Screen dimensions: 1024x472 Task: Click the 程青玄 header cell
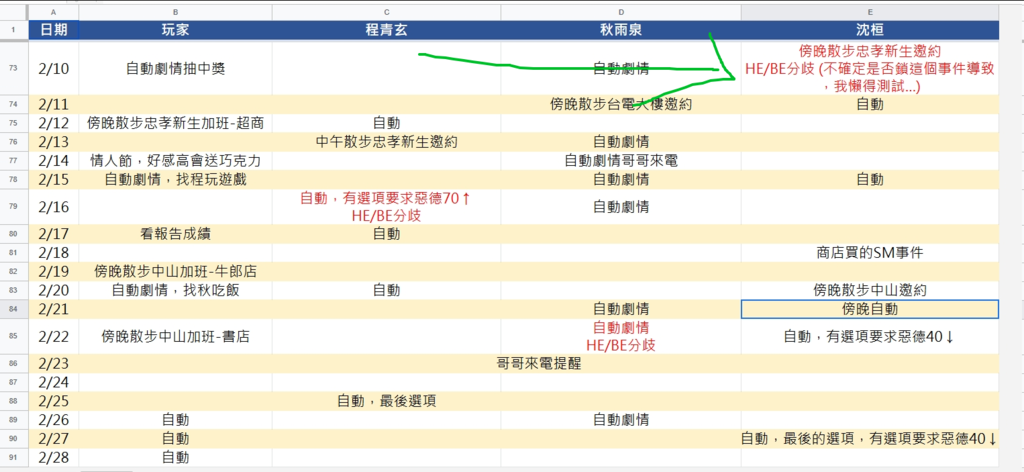point(387,29)
